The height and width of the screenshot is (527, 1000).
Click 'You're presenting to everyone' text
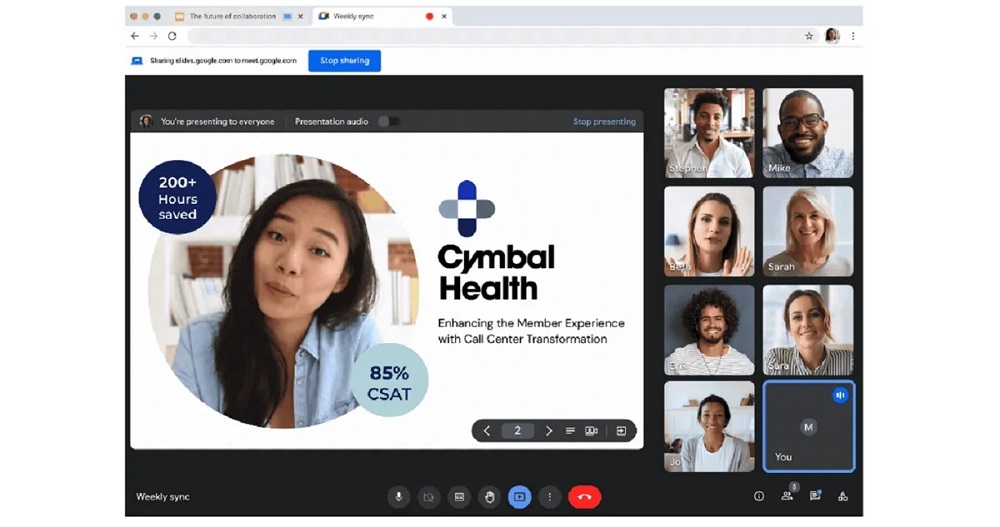[217, 121]
